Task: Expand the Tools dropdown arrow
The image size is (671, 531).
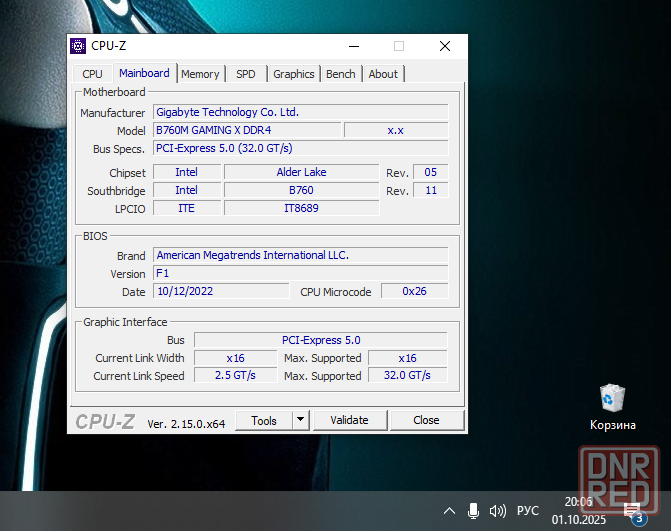Action: [300, 421]
